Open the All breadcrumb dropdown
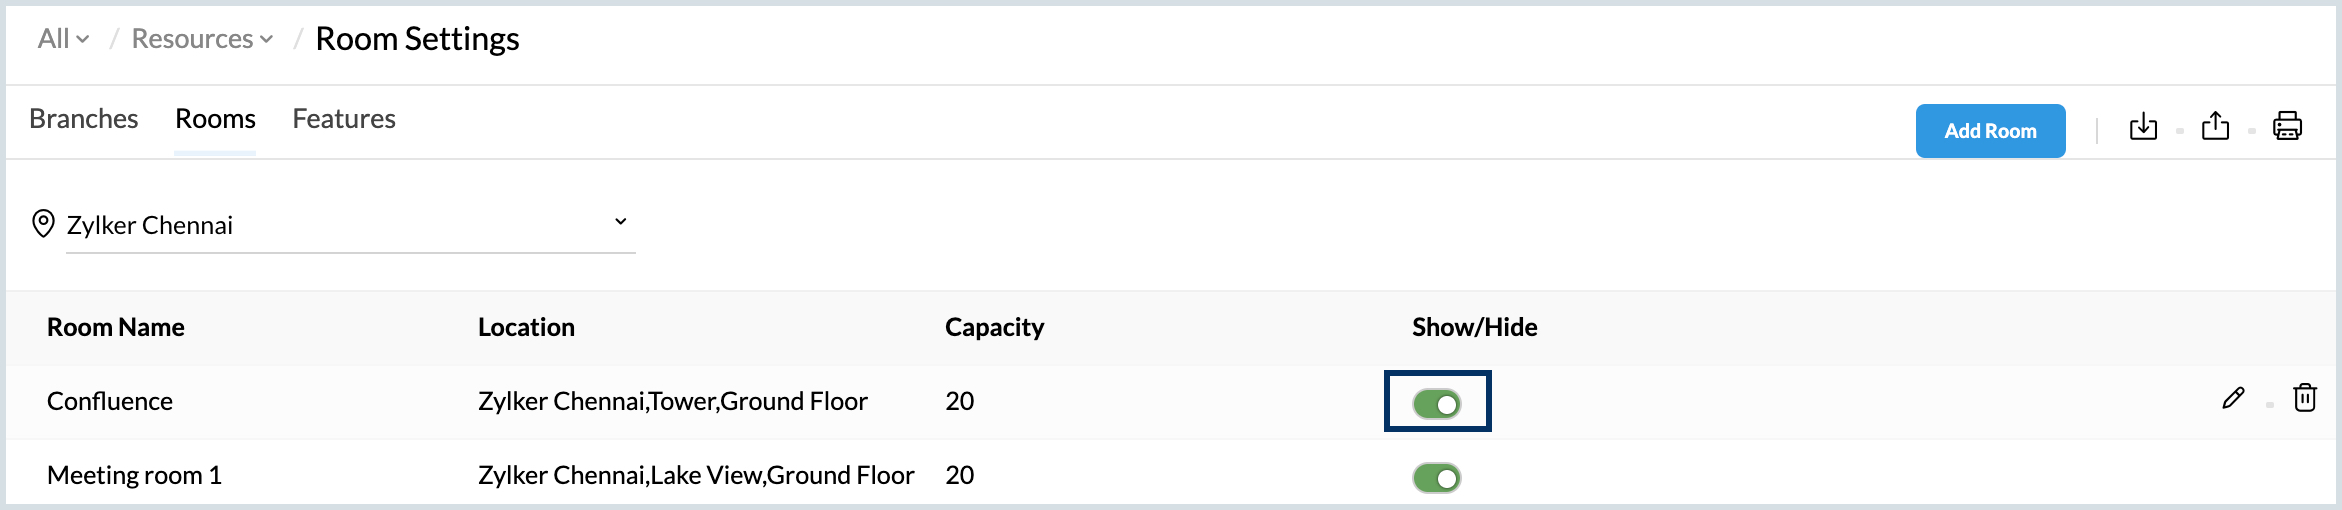 [x=63, y=39]
